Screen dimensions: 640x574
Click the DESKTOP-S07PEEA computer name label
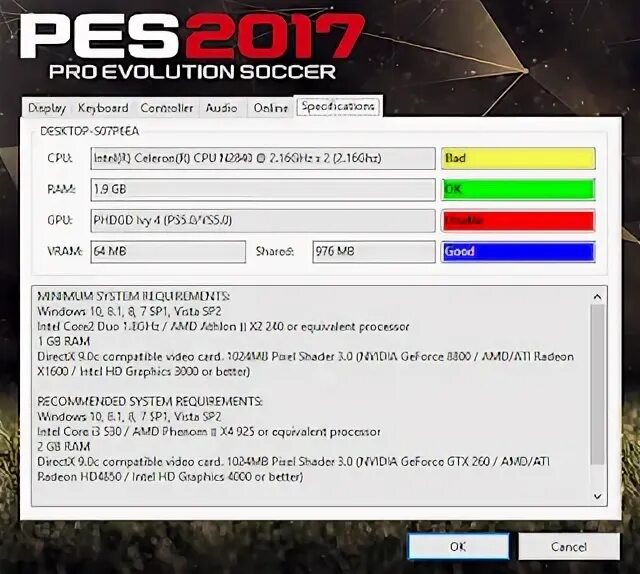(x=90, y=131)
